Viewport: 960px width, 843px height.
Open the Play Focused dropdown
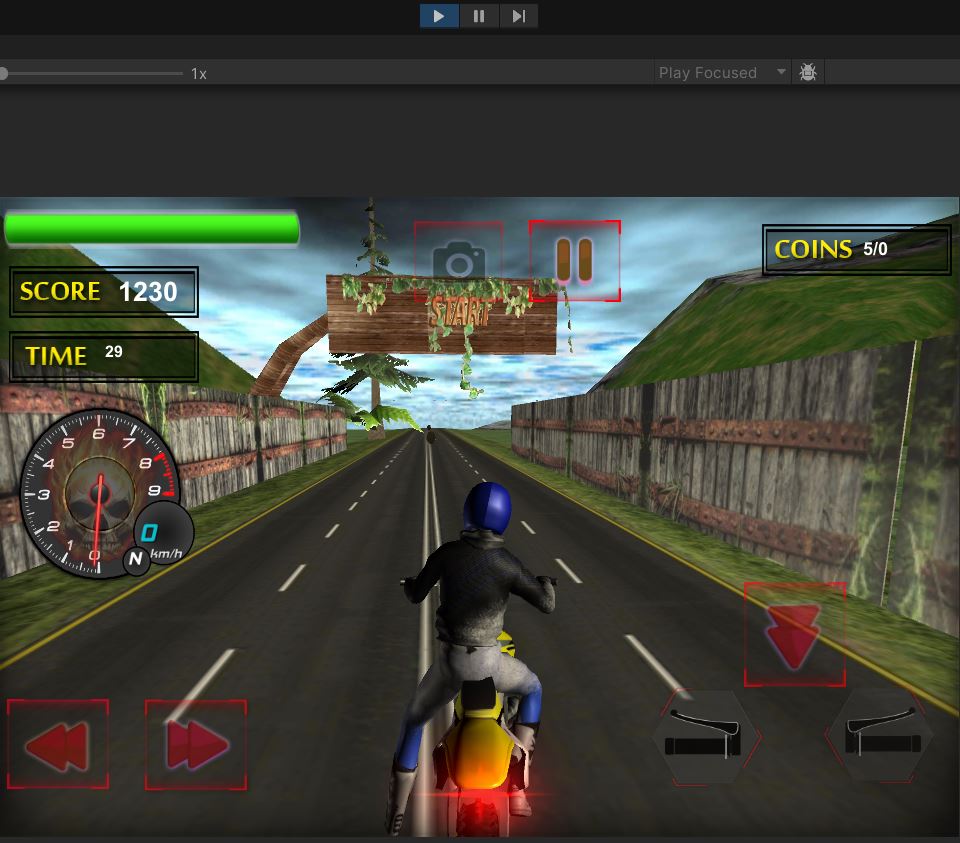click(722, 73)
